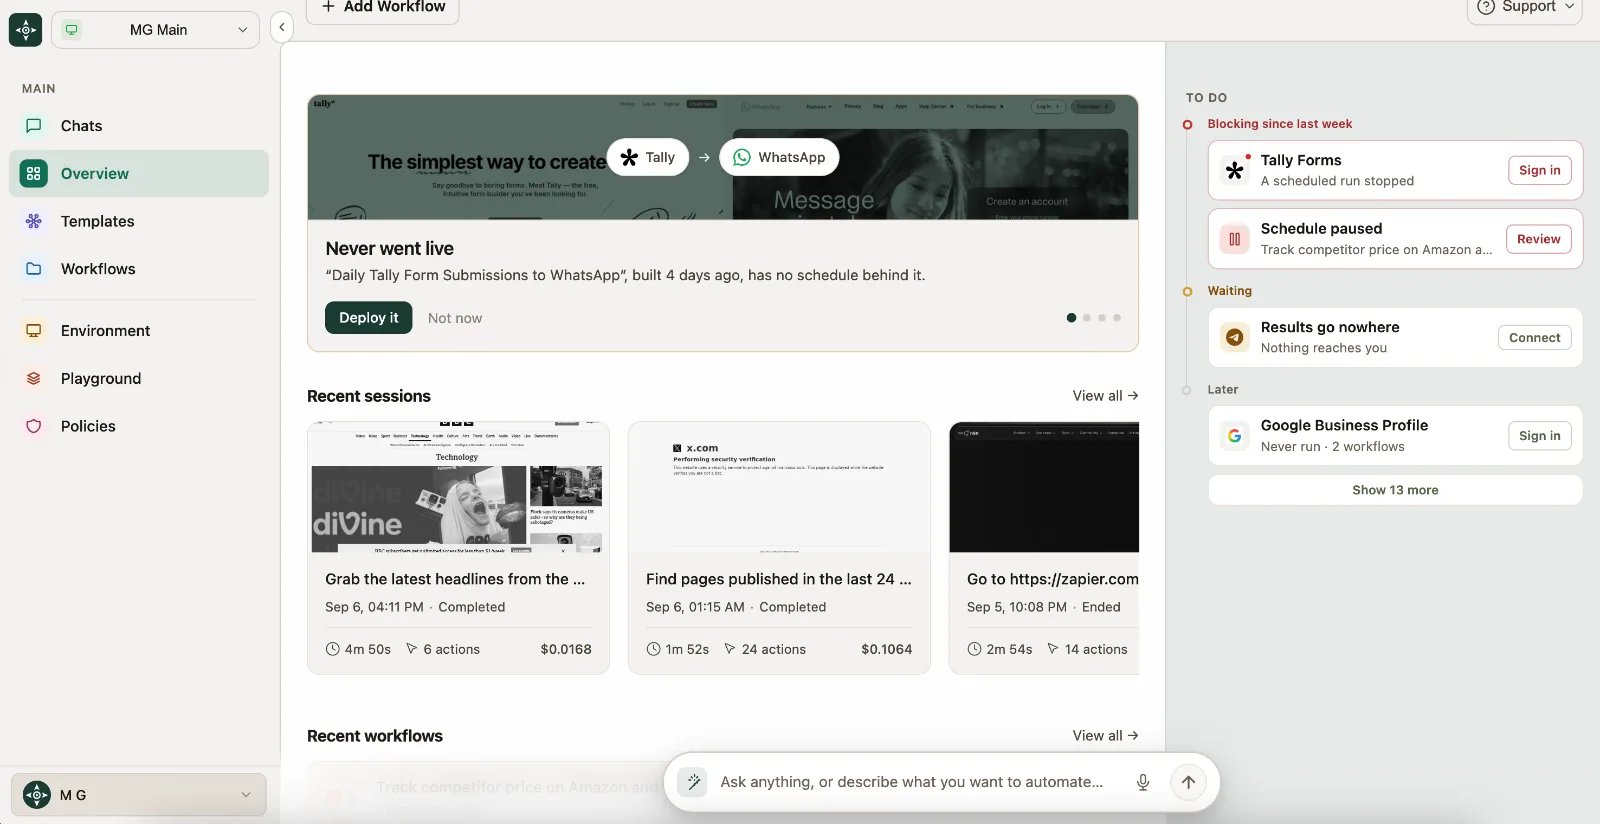Click the clock icon beside 4m 50s
The height and width of the screenshot is (824, 1600).
[333, 649]
